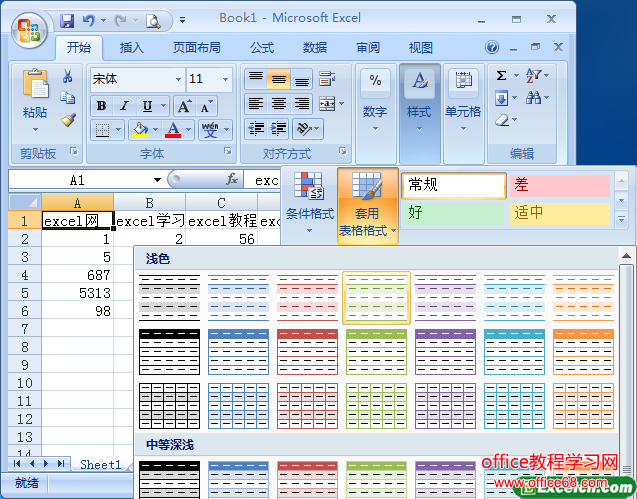Apply the 常规 cell style

coord(454,185)
